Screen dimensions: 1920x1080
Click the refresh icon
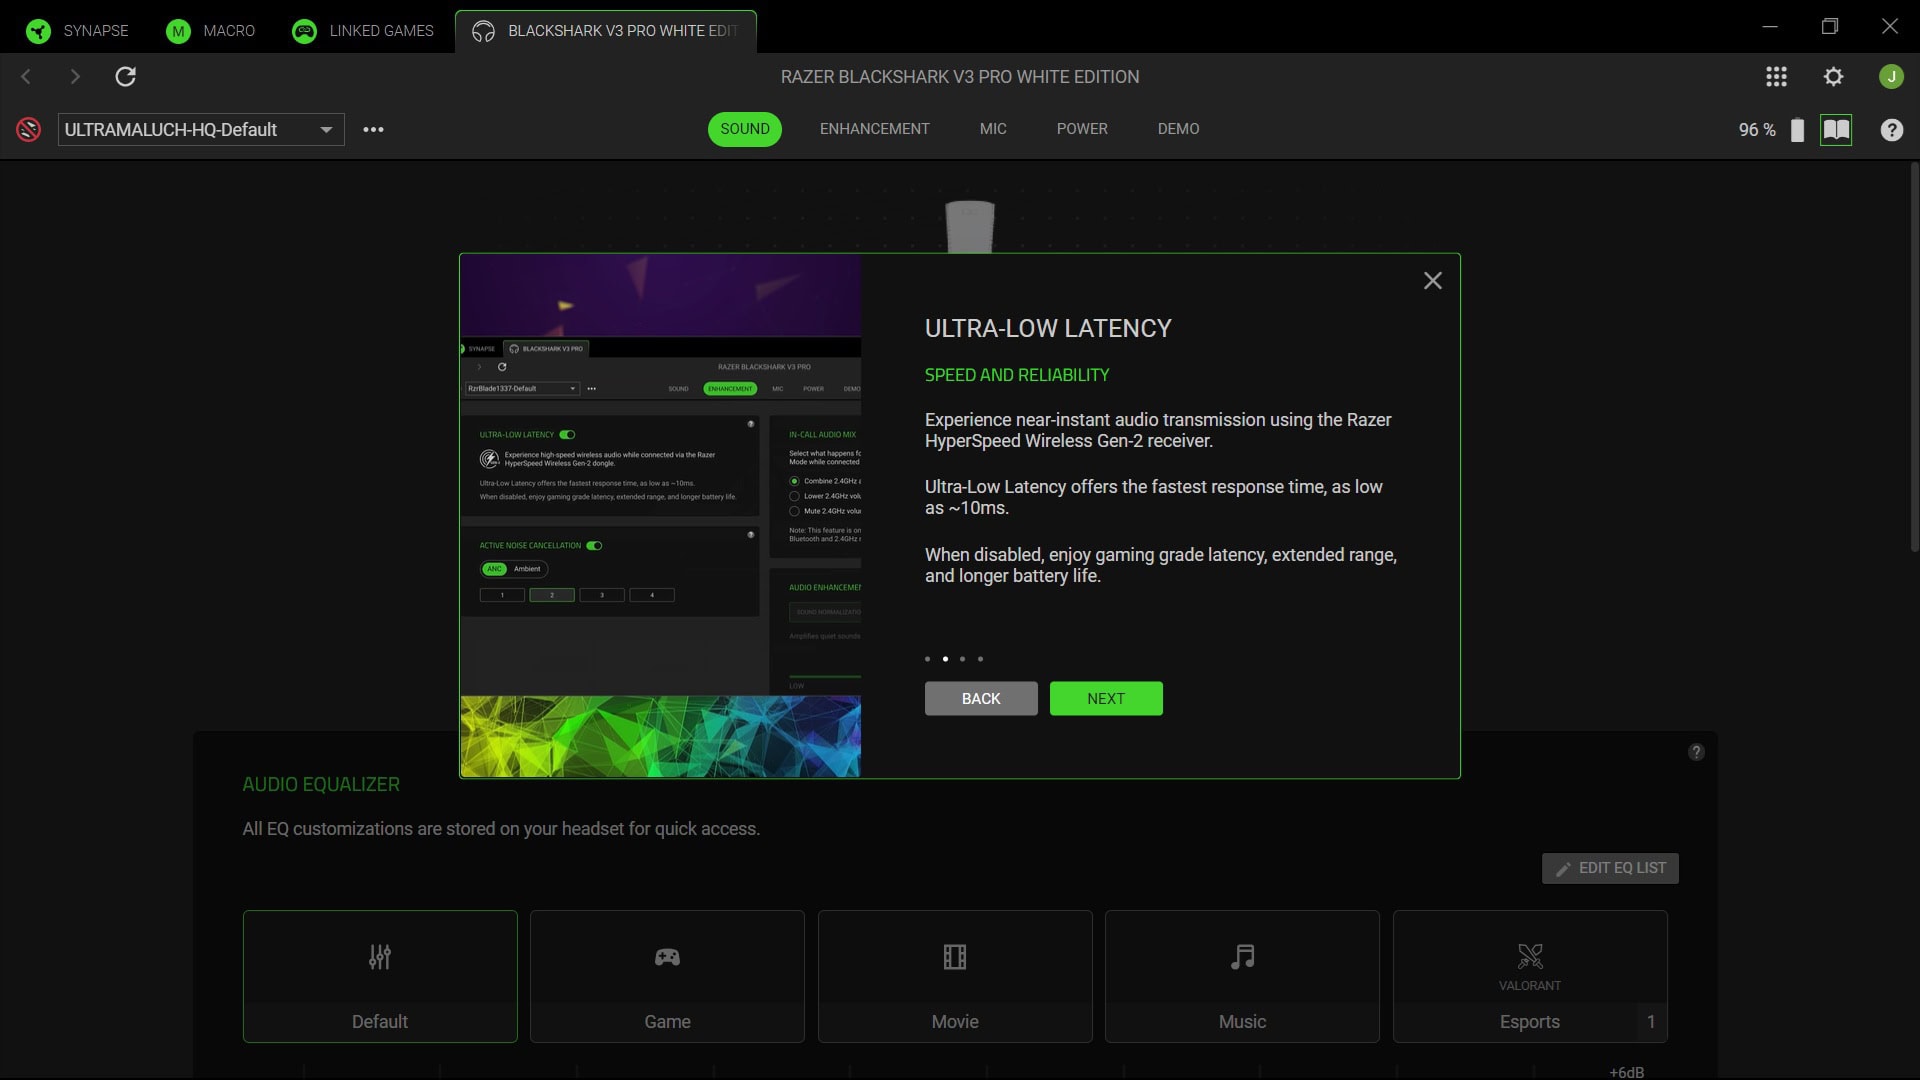coord(125,77)
